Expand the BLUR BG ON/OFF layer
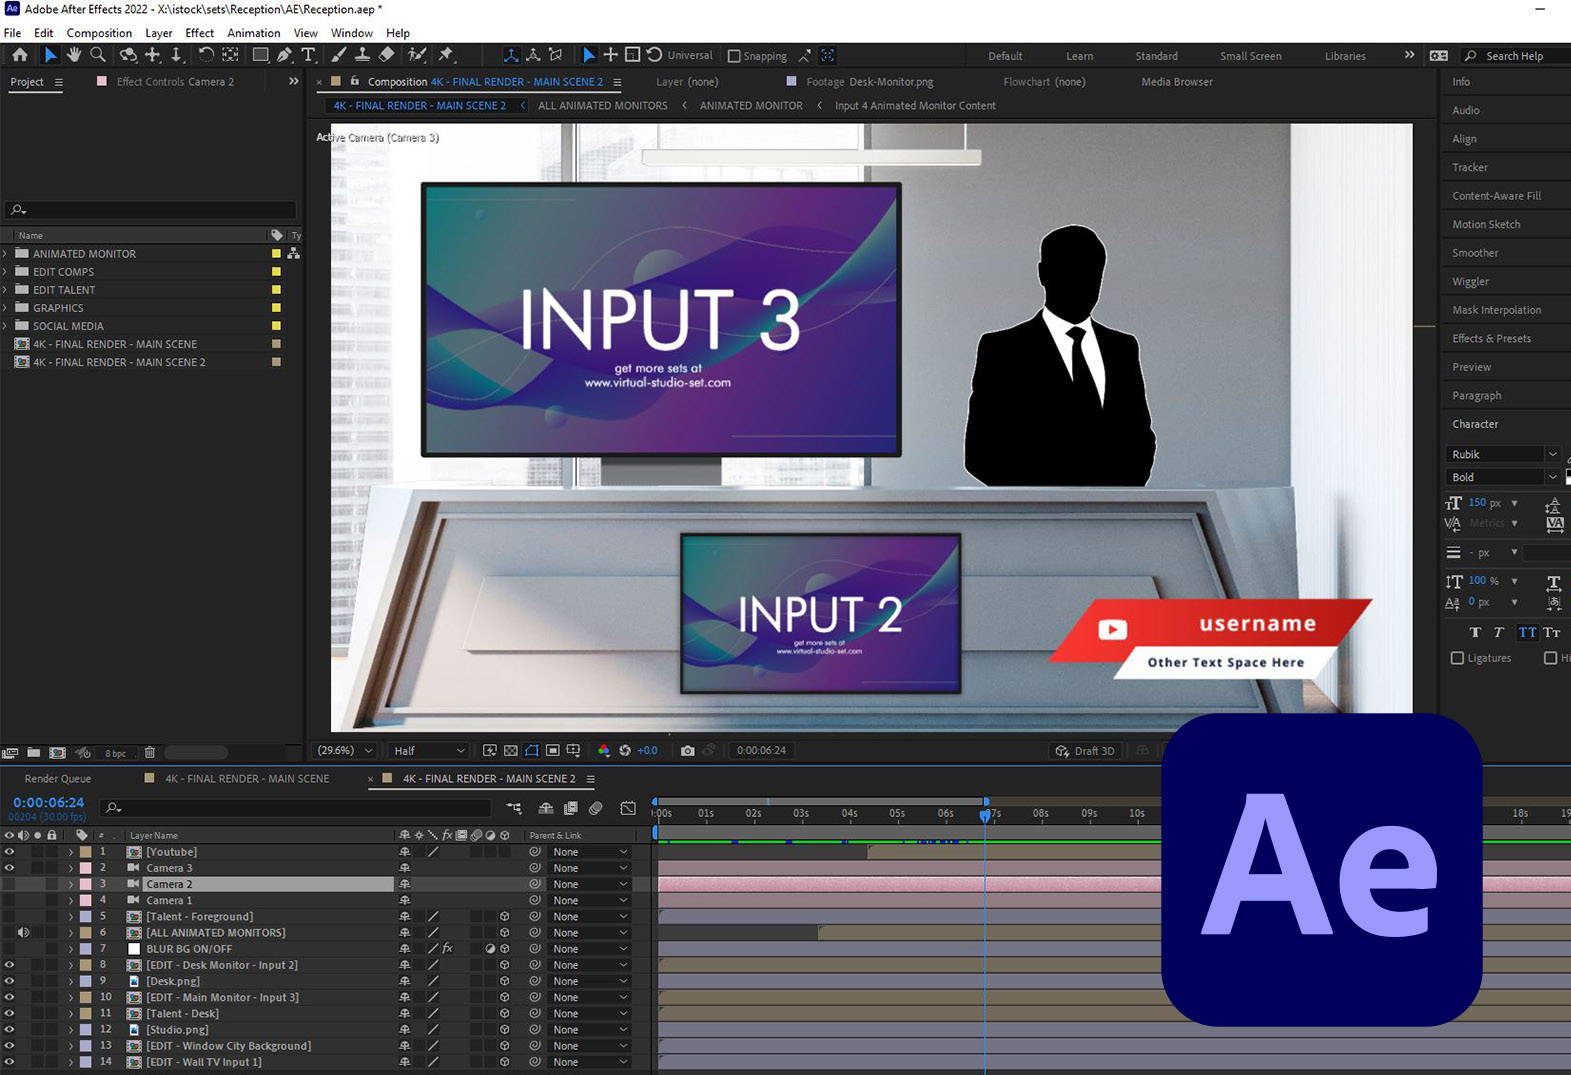This screenshot has width=1571, height=1075. click(70, 949)
